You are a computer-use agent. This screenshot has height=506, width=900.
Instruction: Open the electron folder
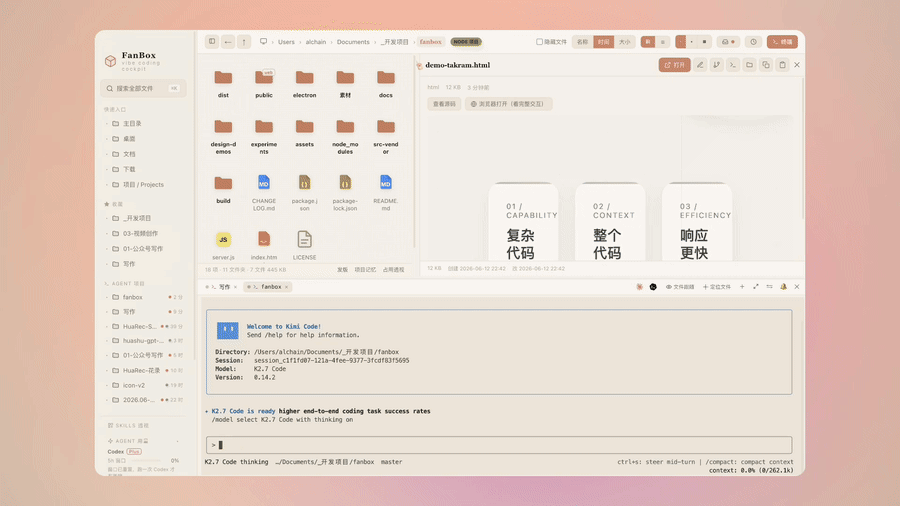point(304,83)
